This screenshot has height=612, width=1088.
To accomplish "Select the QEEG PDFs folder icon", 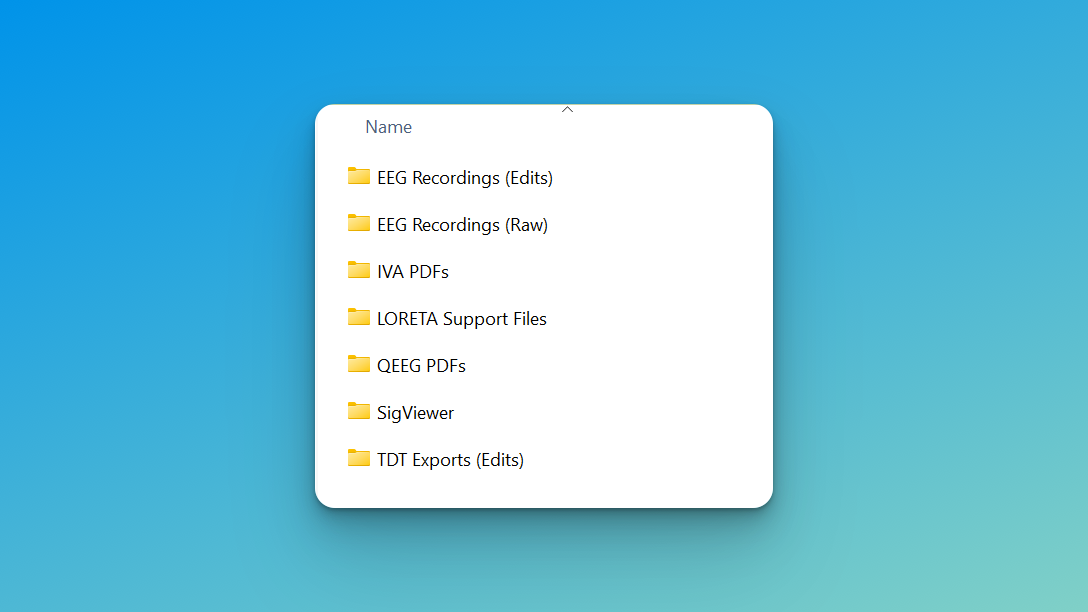I will (x=359, y=365).
